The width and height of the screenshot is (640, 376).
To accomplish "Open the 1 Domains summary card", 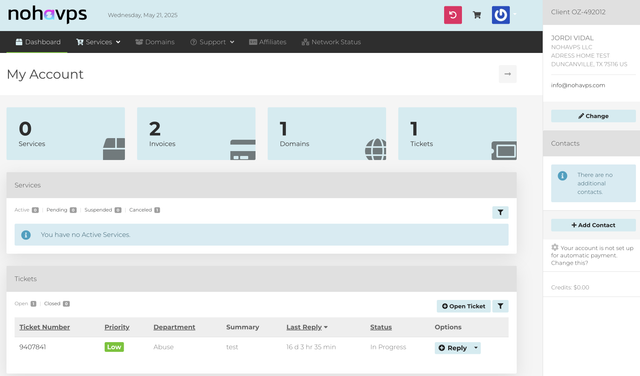I will point(327,133).
